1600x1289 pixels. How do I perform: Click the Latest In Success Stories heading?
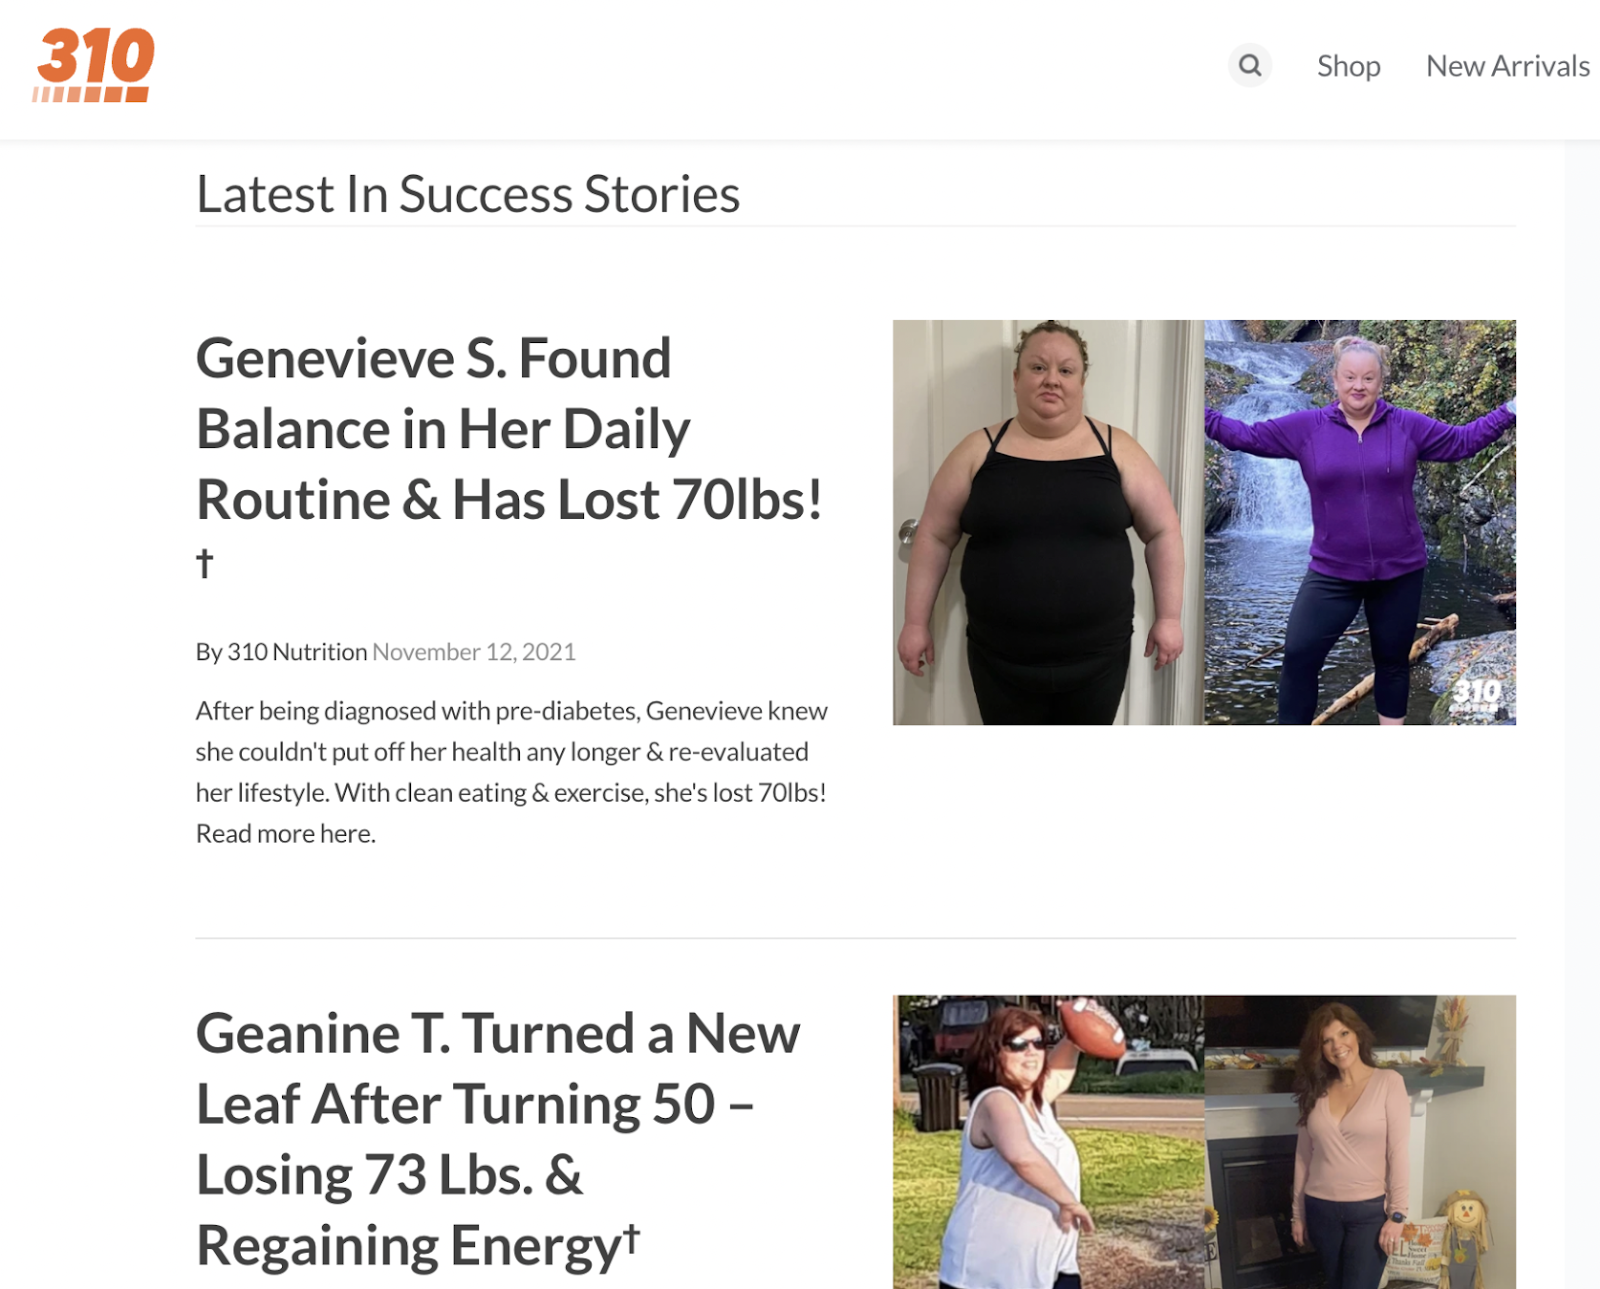pos(468,194)
